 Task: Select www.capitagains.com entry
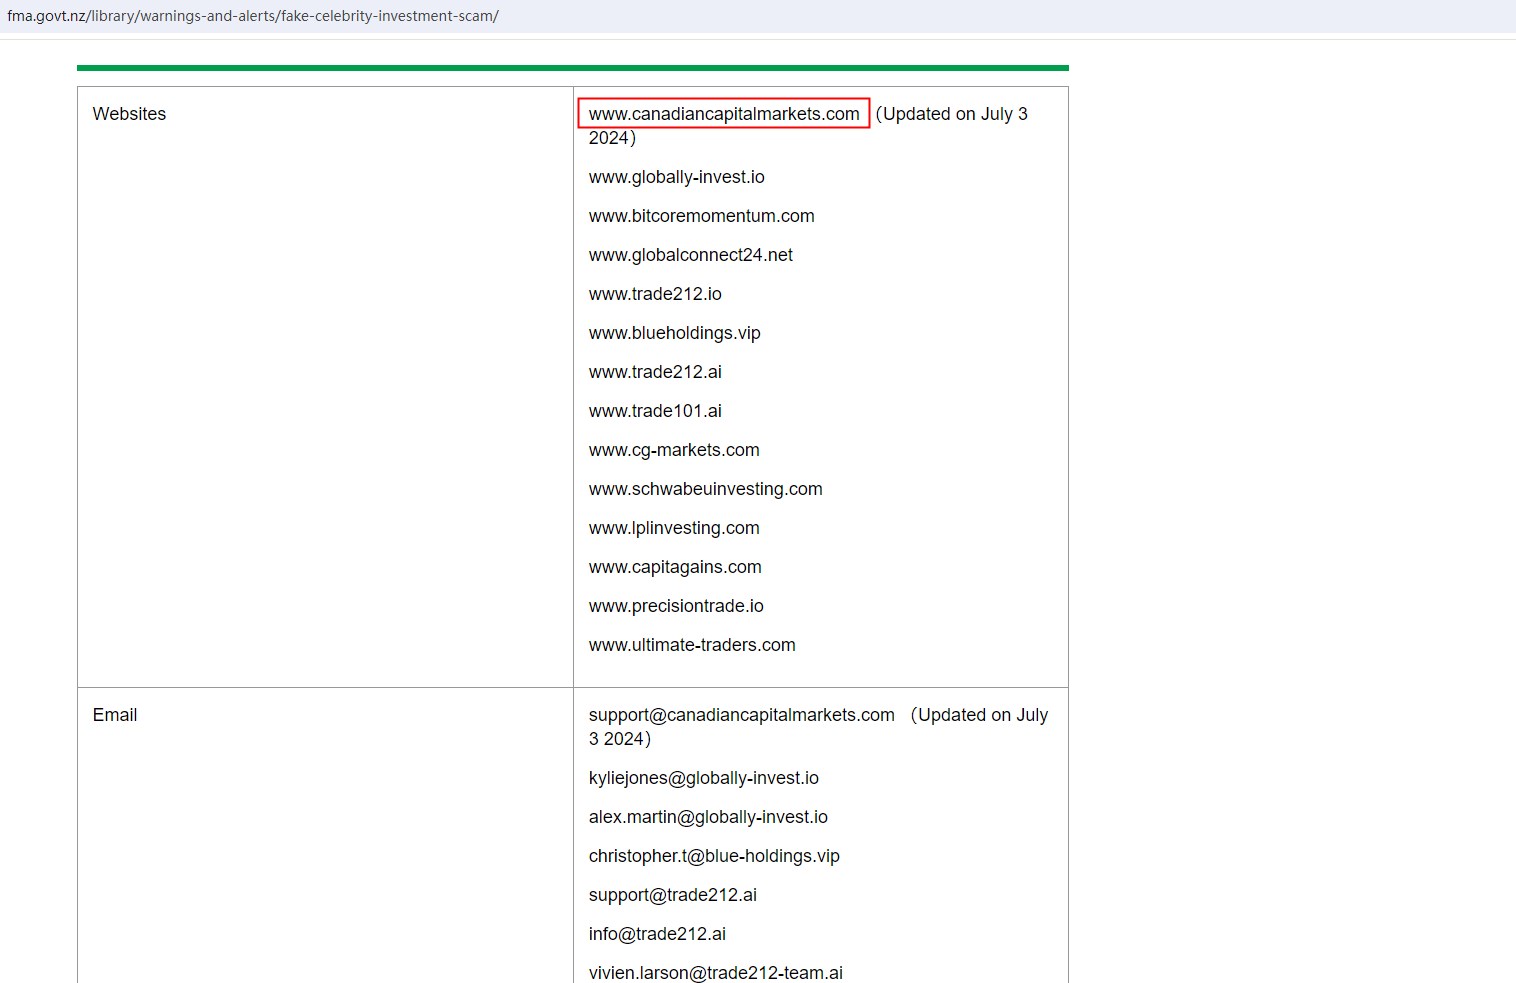click(x=675, y=567)
